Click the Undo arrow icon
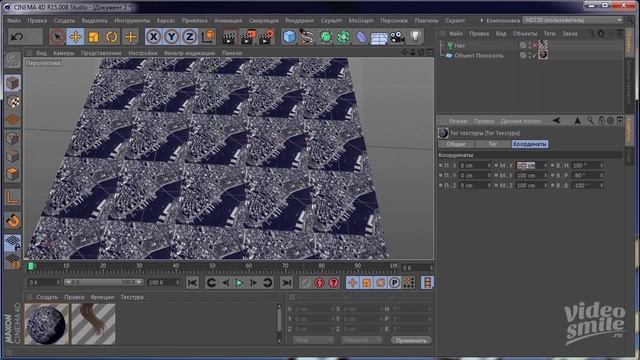 pyautogui.click(x=17, y=37)
